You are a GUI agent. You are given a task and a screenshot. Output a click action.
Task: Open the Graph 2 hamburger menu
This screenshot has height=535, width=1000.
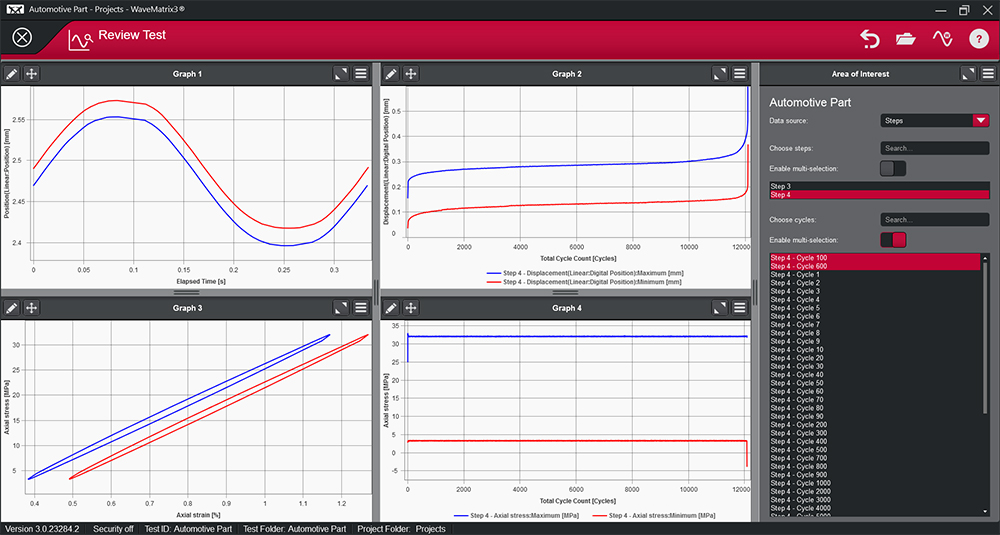[x=740, y=74]
